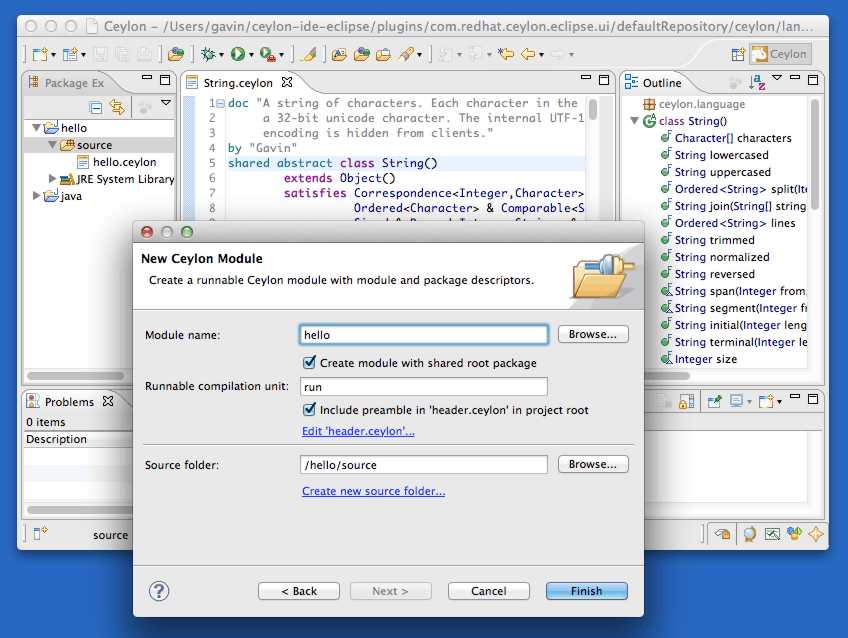Focus the Module name input field
Viewport: 848px width, 638px height.
coord(423,335)
